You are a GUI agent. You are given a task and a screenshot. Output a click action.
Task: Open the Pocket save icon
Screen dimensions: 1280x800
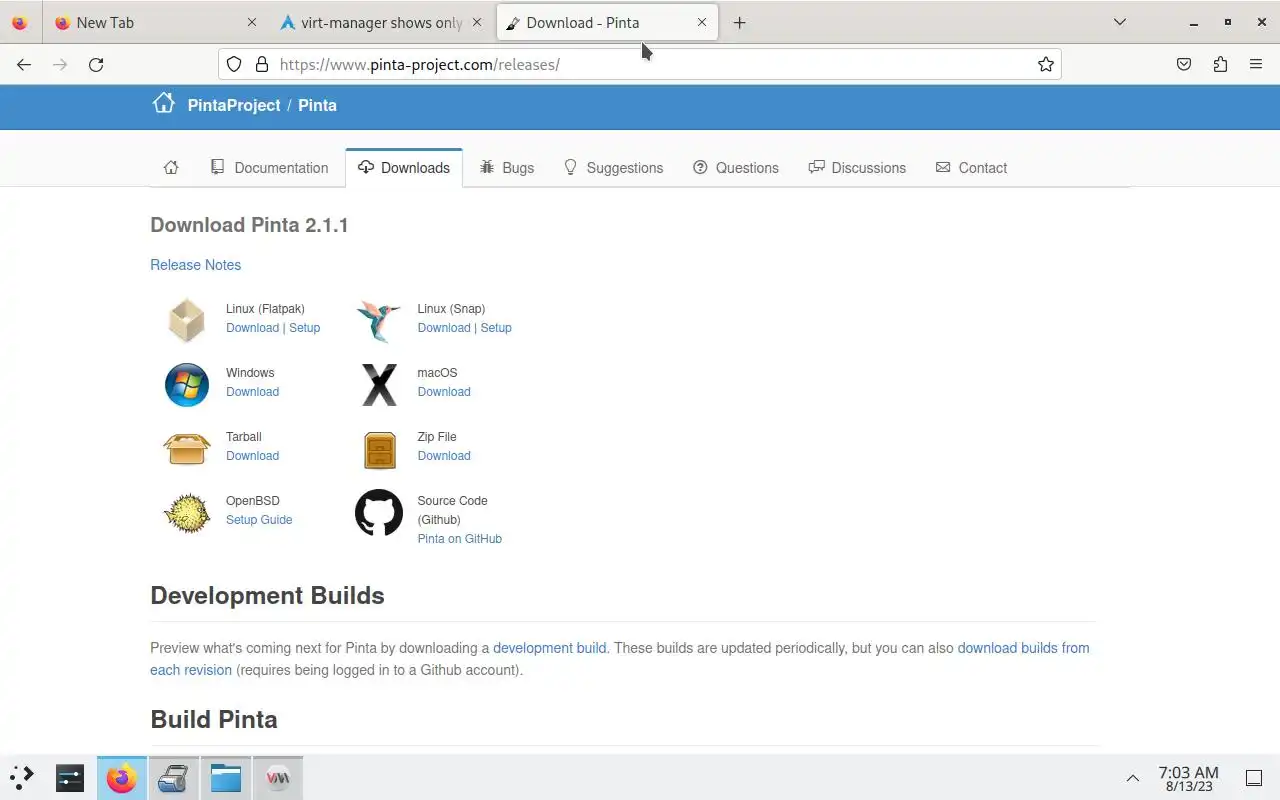[x=1184, y=64]
